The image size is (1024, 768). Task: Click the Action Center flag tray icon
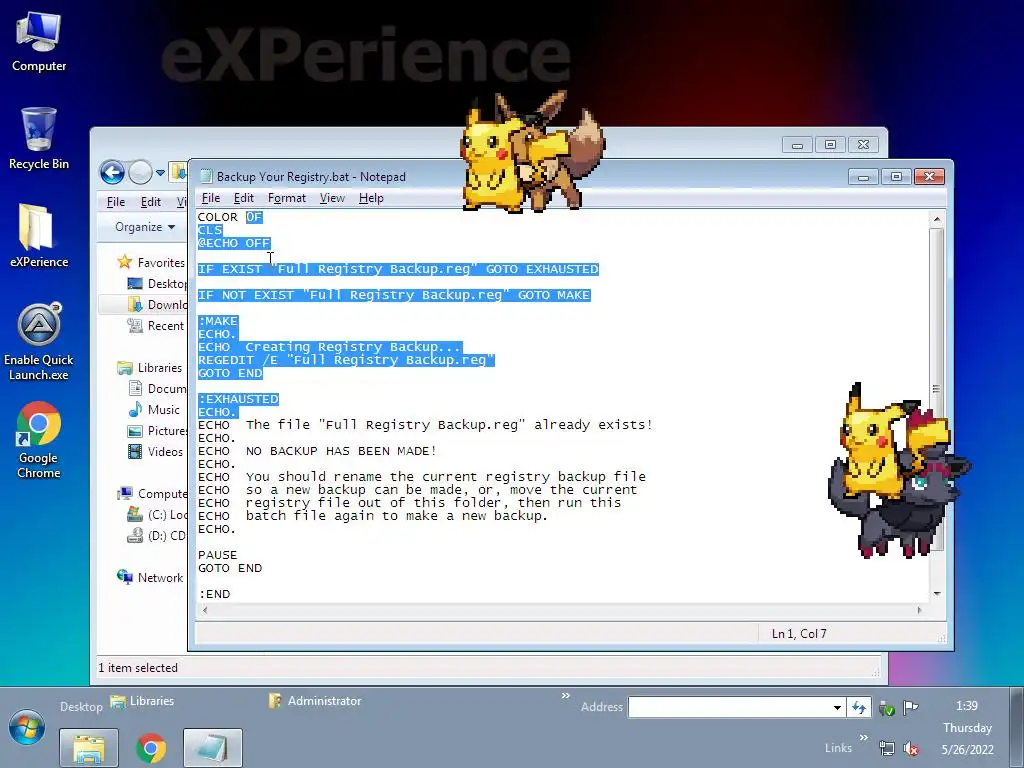(910, 707)
